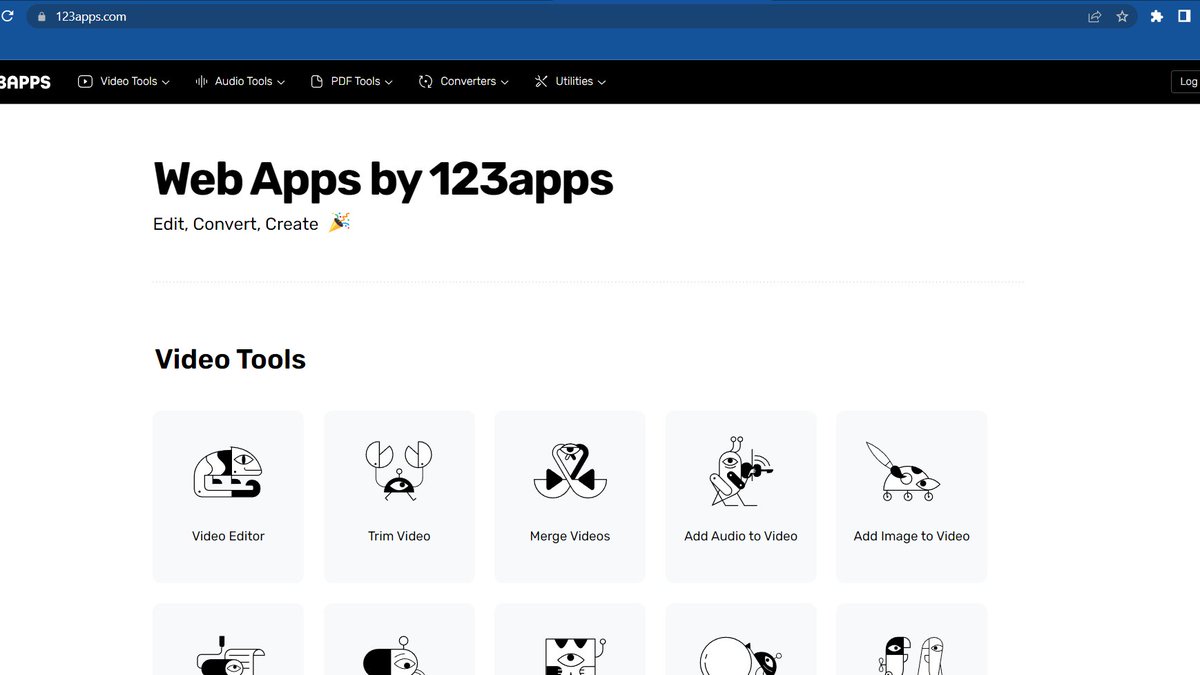The height and width of the screenshot is (675, 1200).
Task: Expand the Video Tools dropdown chevron
Action: coord(166,83)
